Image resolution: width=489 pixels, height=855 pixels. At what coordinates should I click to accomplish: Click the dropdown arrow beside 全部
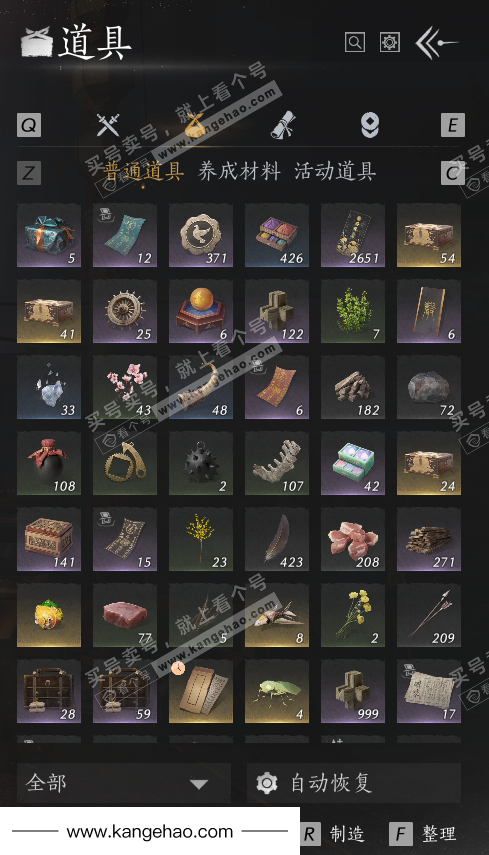[x=199, y=784]
